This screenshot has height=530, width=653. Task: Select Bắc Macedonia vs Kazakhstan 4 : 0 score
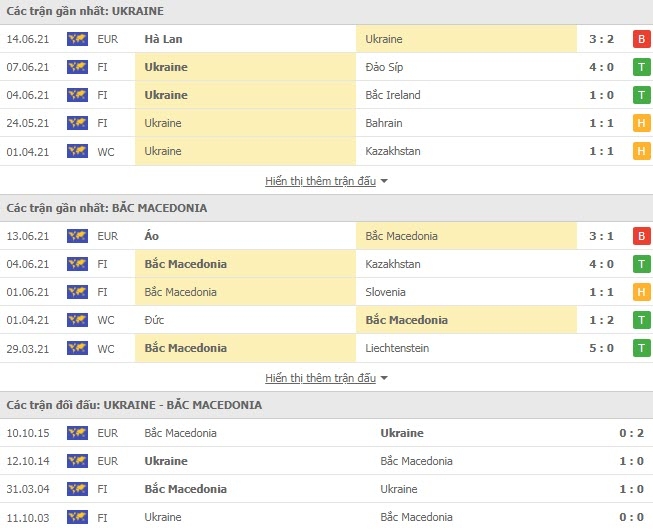(601, 264)
